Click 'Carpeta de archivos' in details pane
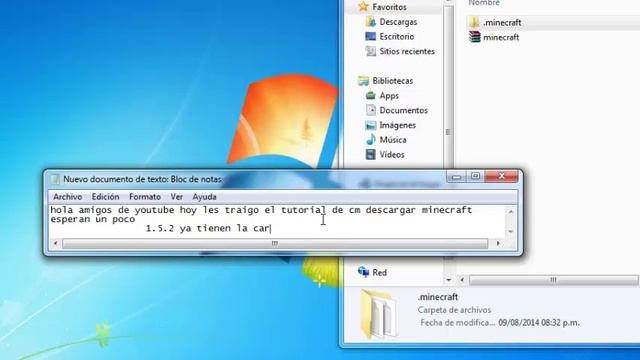This screenshot has height=360, width=640. [454, 310]
